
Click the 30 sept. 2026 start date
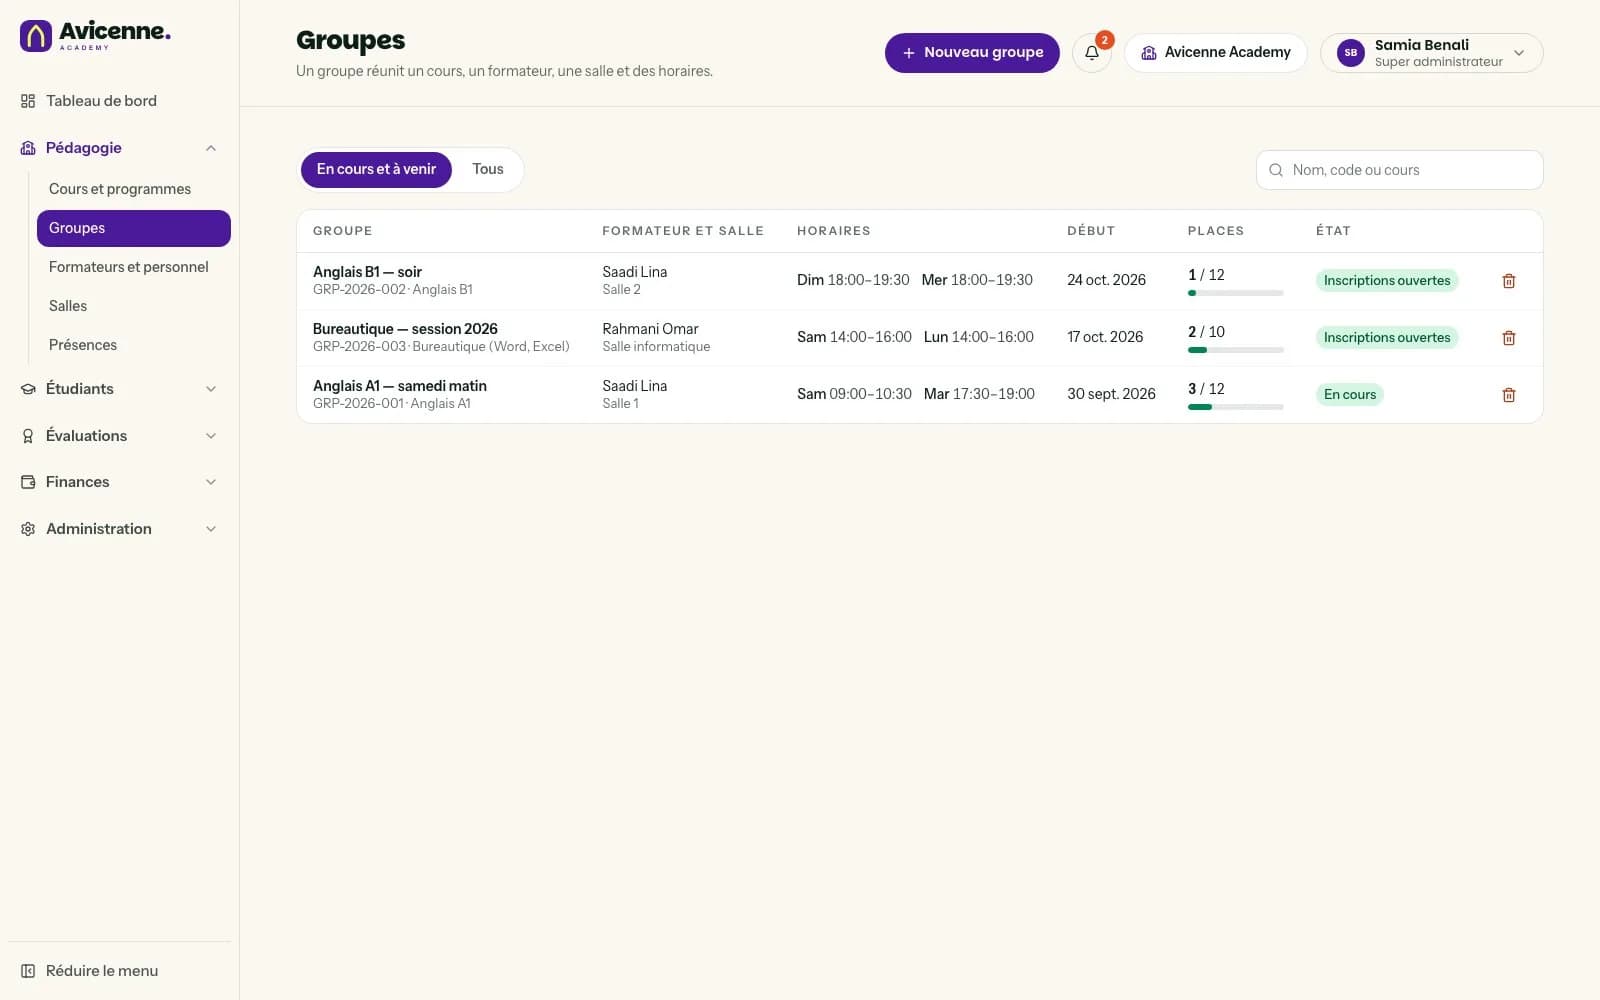point(1111,394)
